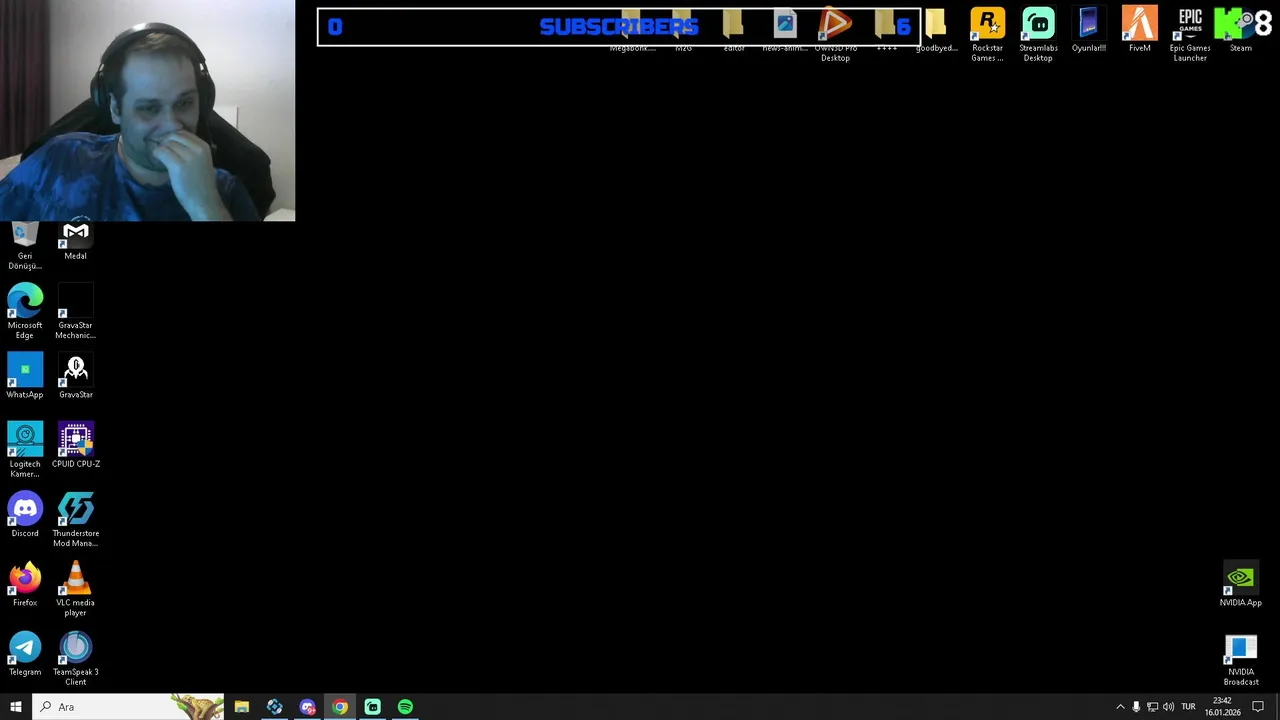The image size is (1280, 720).
Task: Open the goodbyed... folder
Action: click(x=936, y=29)
